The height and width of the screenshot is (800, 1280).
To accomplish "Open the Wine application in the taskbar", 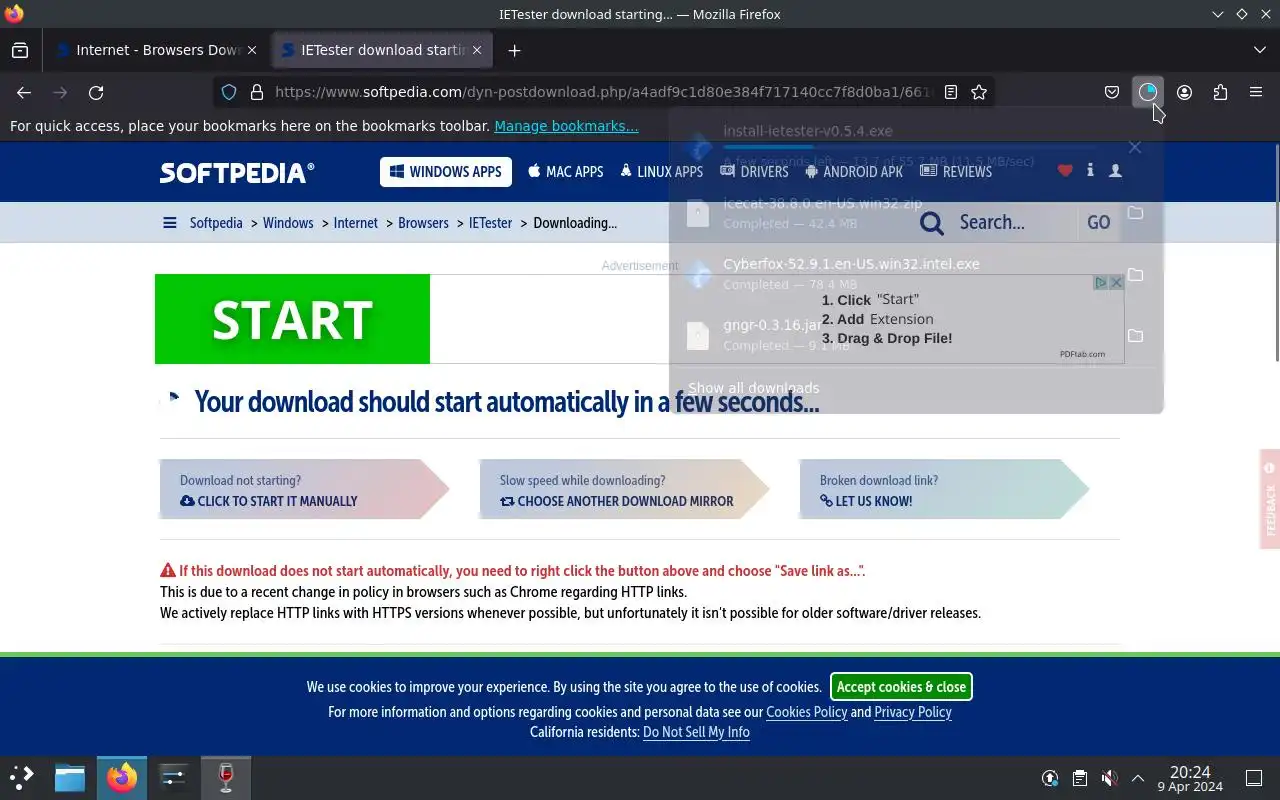I will pyautogui.click(x=226, y=778).
